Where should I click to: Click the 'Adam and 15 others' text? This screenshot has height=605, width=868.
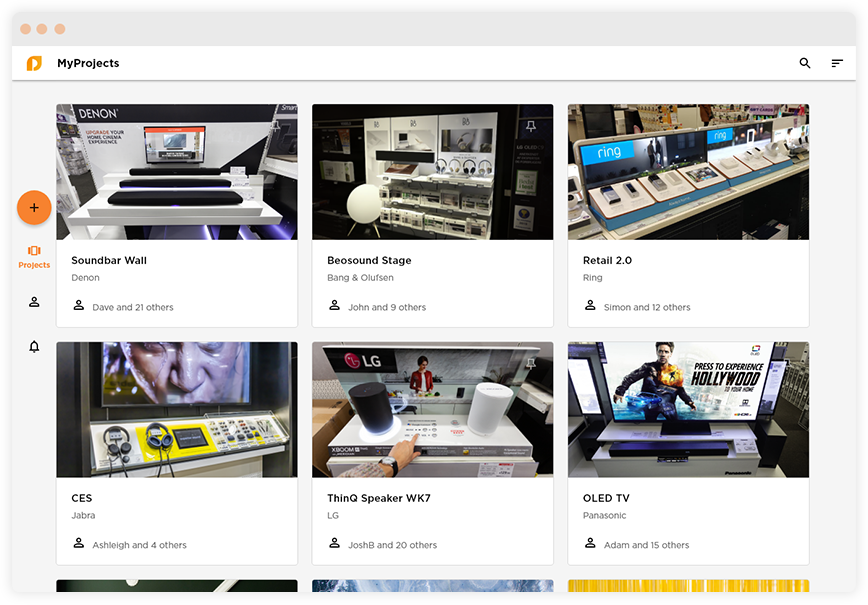click(647, 545)
